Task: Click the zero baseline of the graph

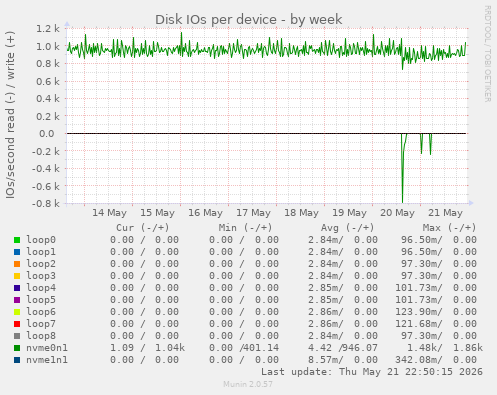Action: click(x=266, y=134)
